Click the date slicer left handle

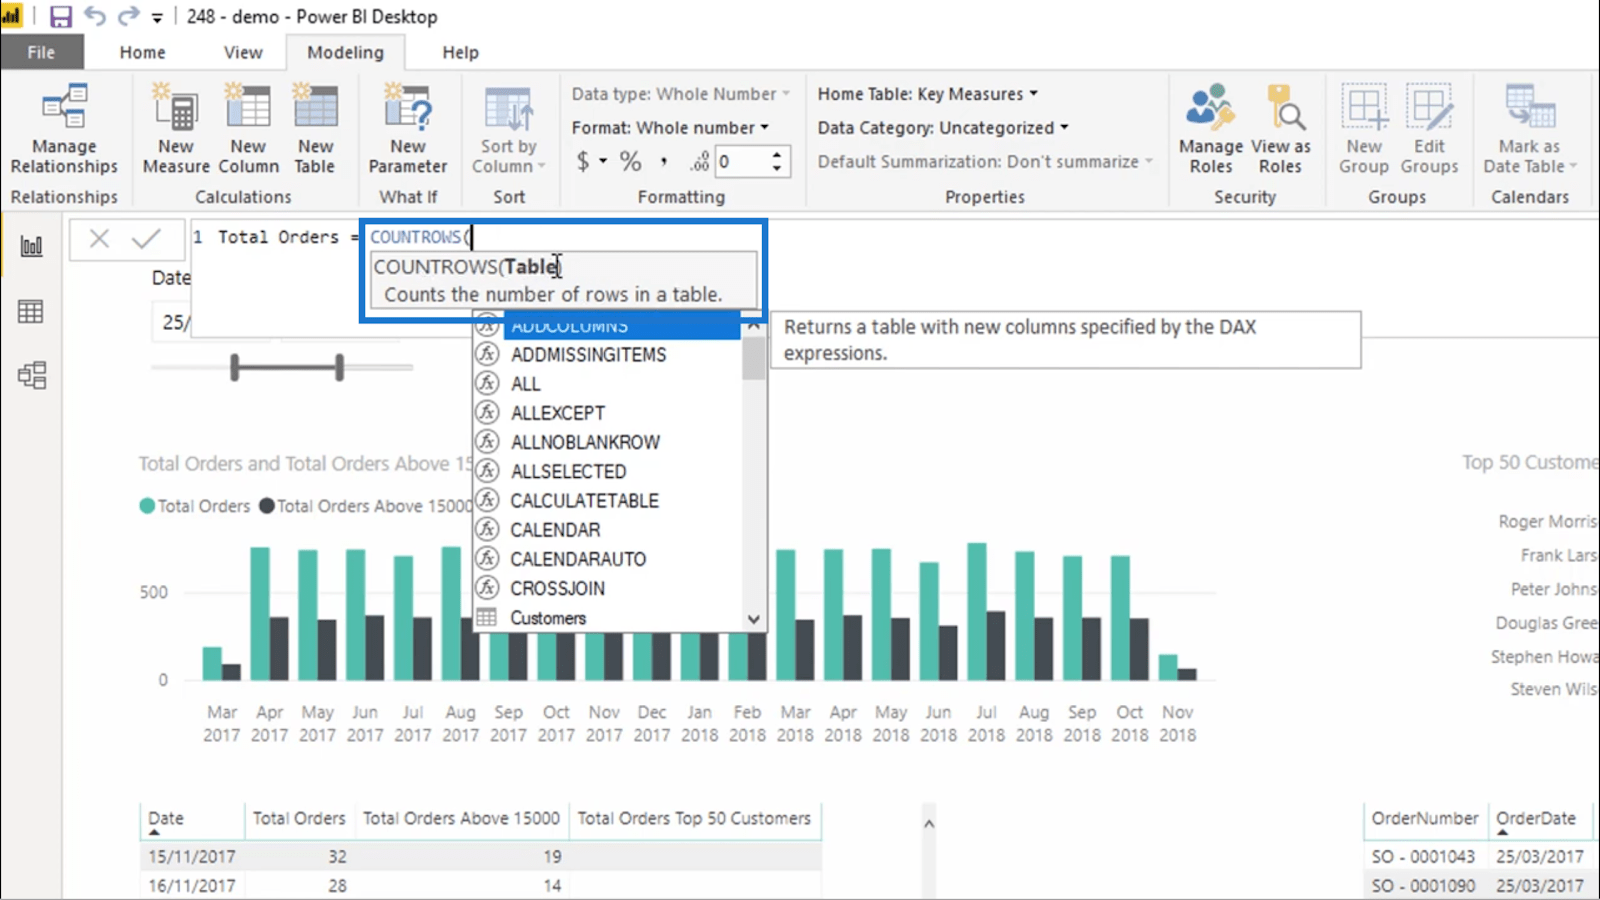[x=235, y=367]
